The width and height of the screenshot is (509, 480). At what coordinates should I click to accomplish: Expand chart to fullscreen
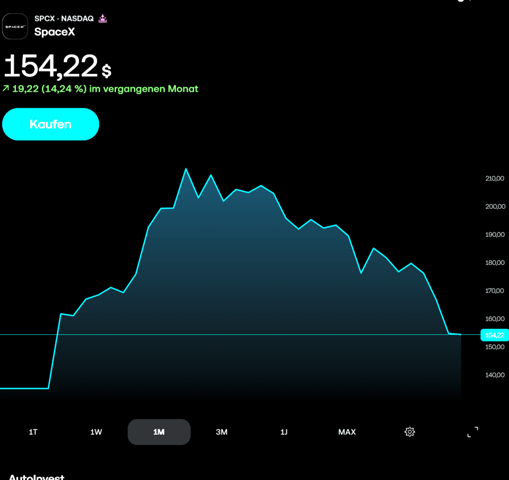[x=472, y=432]
